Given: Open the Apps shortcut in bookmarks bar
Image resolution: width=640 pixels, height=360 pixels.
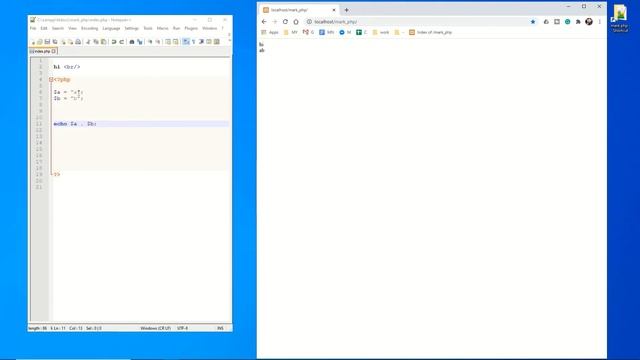Looking at the screenshot, I should [270, 32].
